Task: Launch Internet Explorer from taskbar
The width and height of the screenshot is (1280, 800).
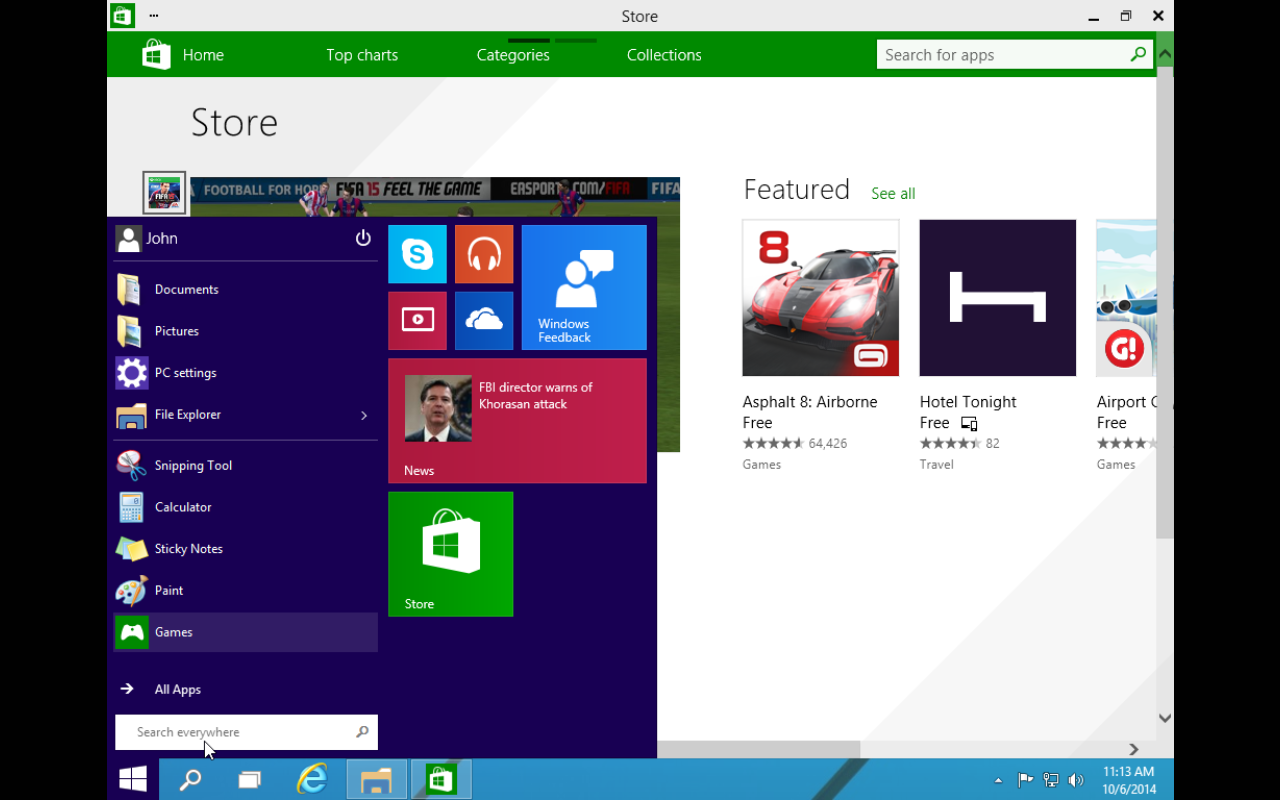Action: pyautogui.click(x=313, y=779)
